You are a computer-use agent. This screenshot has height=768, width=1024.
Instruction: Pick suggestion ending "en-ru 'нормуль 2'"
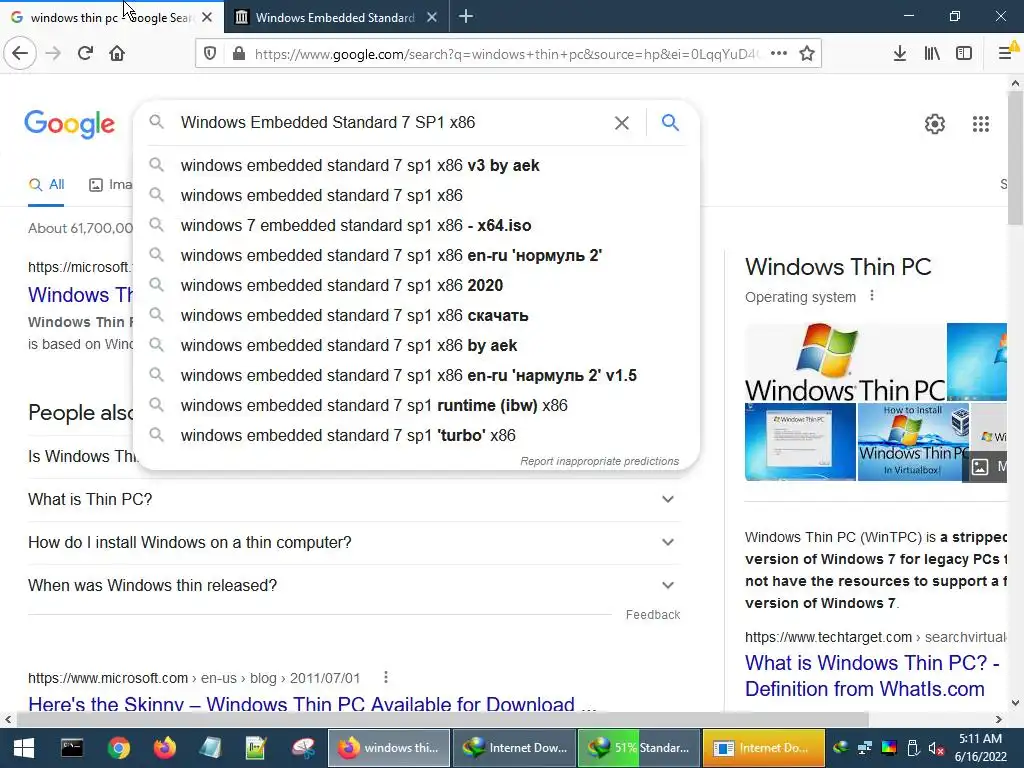coord(416,255)
